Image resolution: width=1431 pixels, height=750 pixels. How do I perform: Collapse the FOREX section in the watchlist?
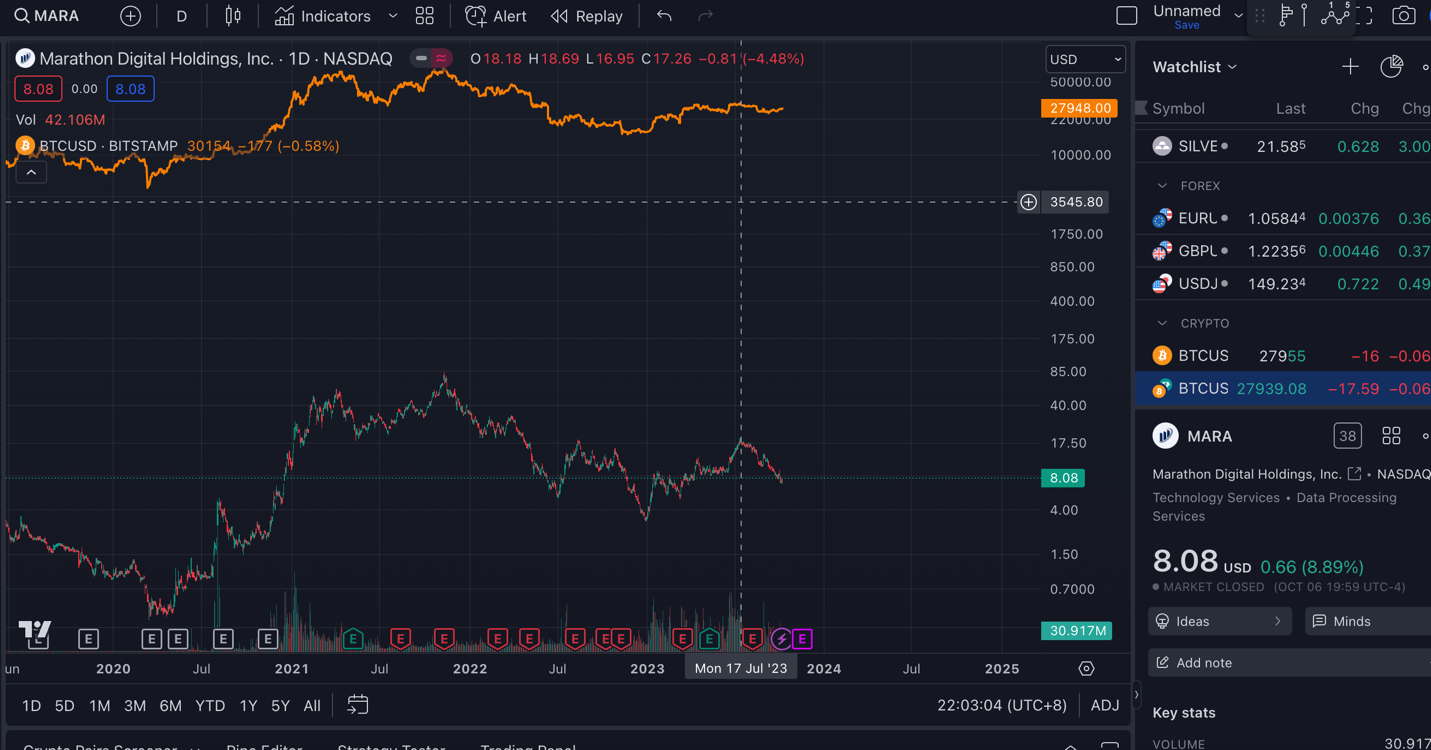(x=1163, y=185)
